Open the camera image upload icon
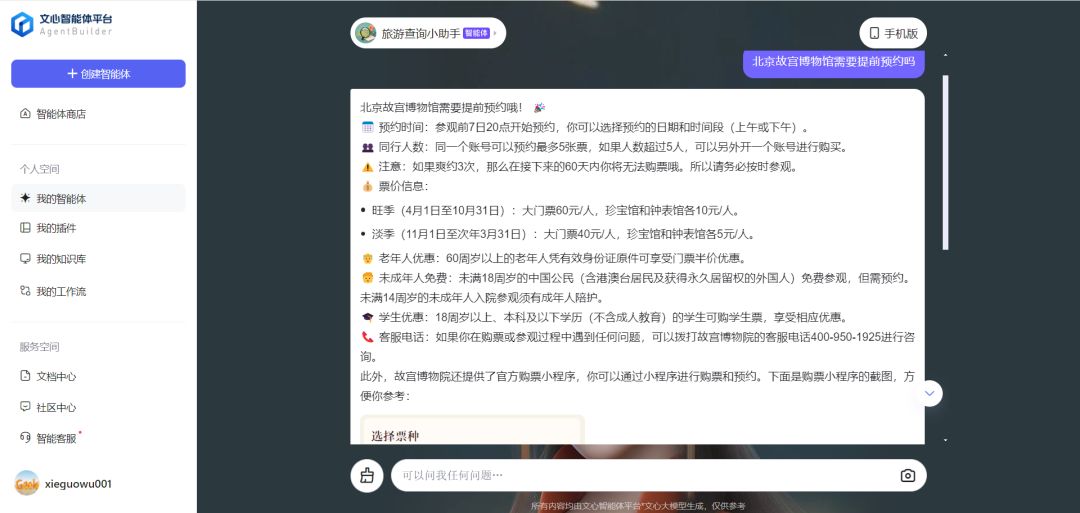Screen dimensions: 1080x513 tap(907, 476)
